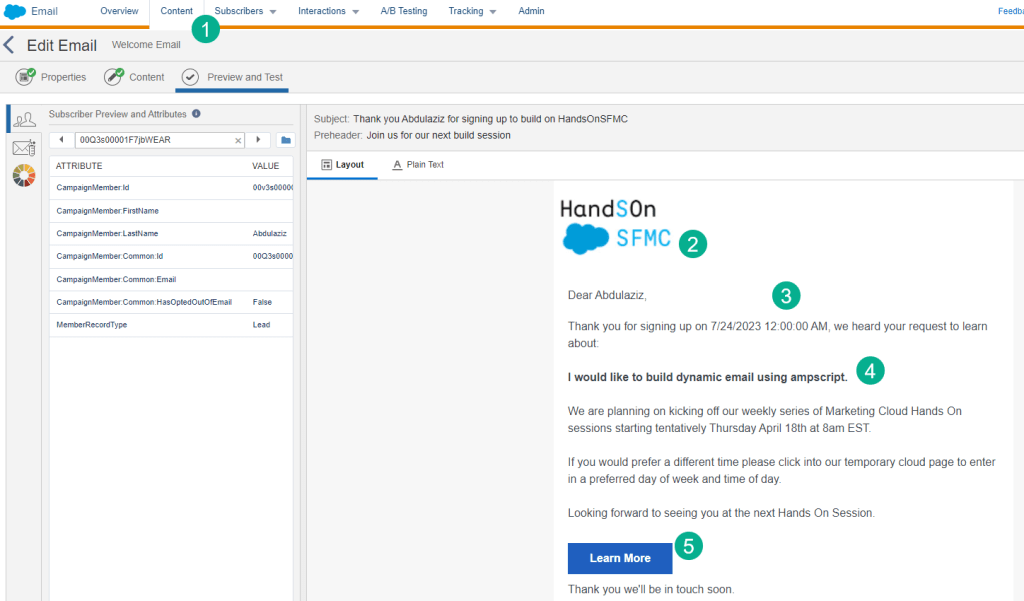
Task: Click the Salesforce cloud Email logo
Action: 31,11
